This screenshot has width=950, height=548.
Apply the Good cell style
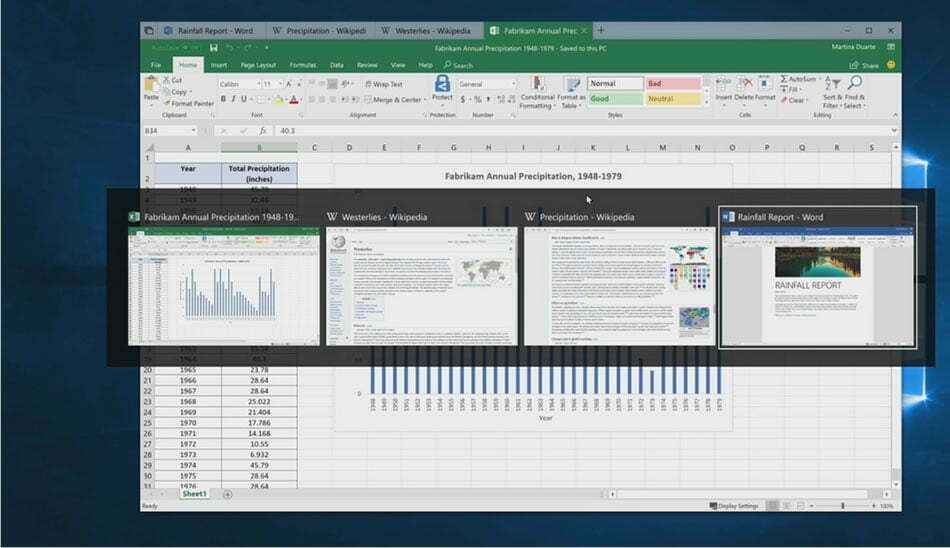click(x=615, y=99)
